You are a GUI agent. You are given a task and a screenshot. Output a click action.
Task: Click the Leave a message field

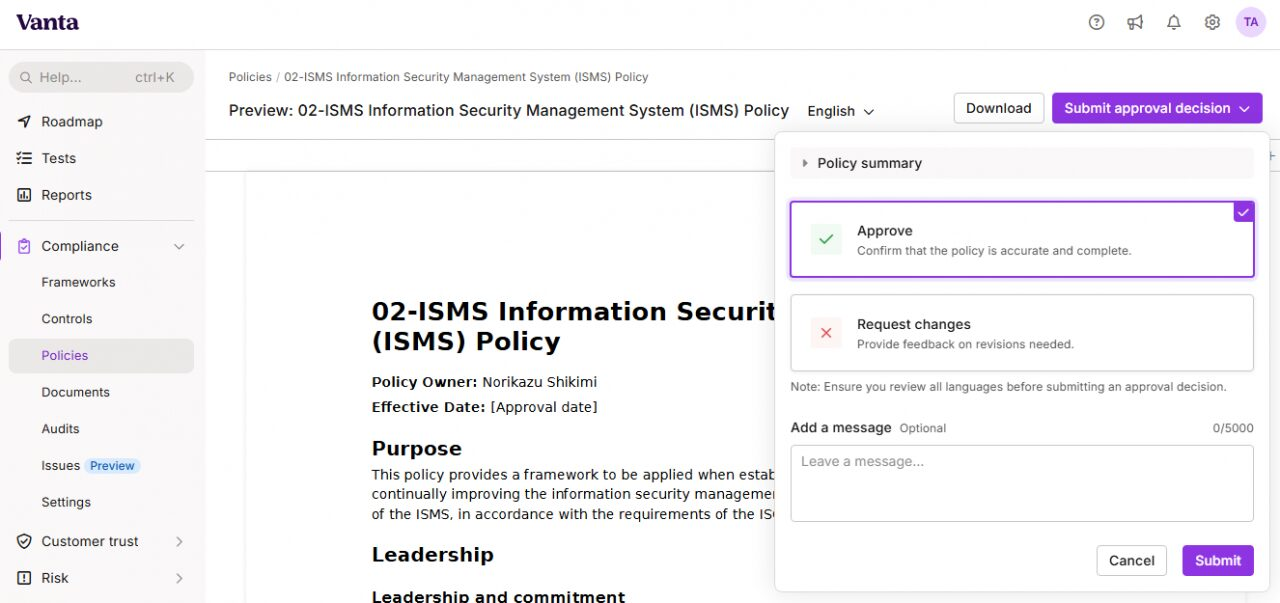(1022, 483)
